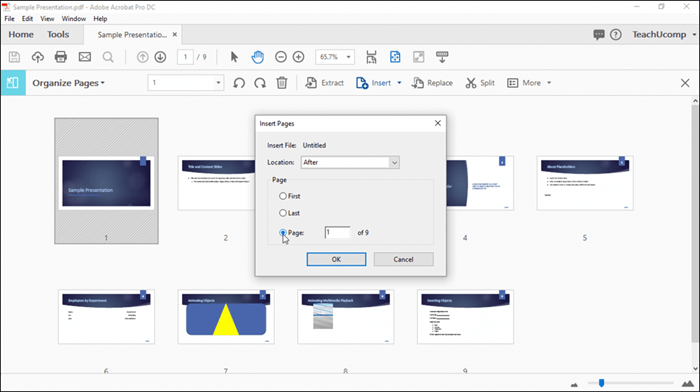700x392 pixels.
Task: Switch to the Tools tab
Action: (58, 34)
